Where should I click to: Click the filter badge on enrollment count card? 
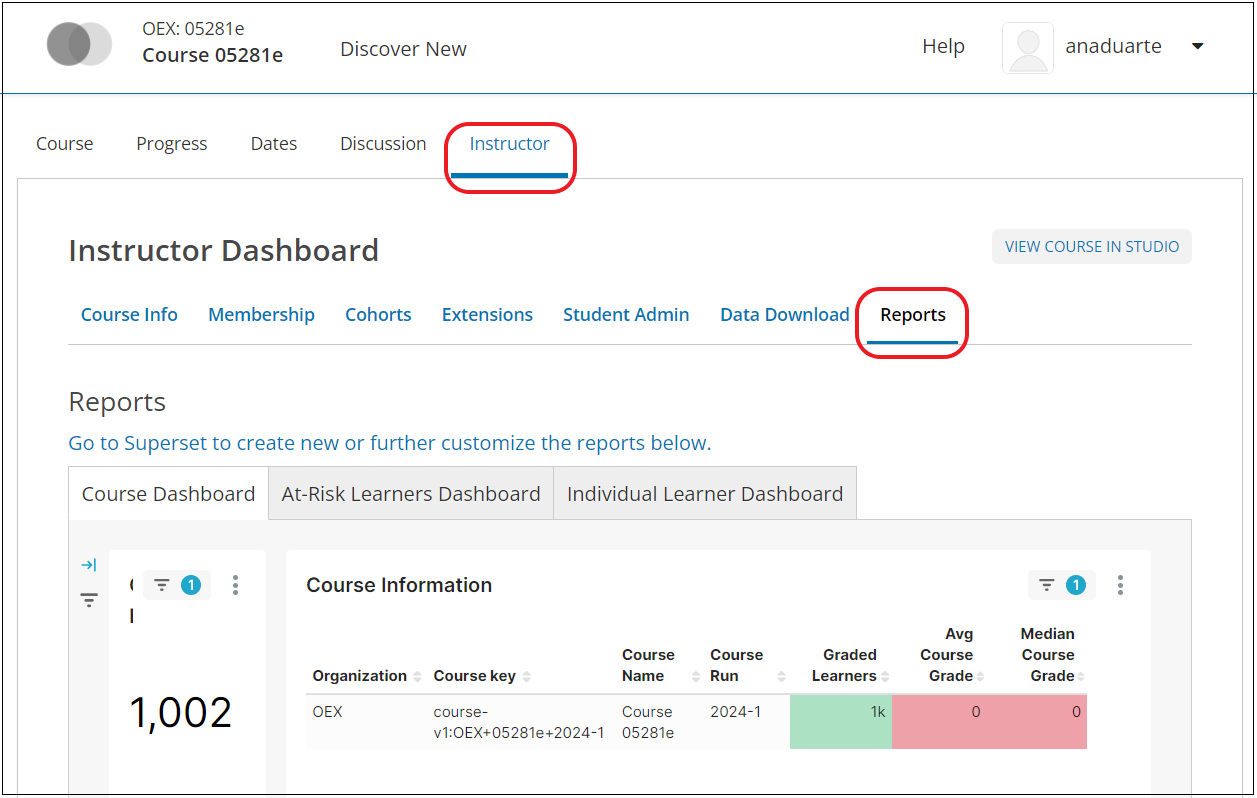pos(177,585)
